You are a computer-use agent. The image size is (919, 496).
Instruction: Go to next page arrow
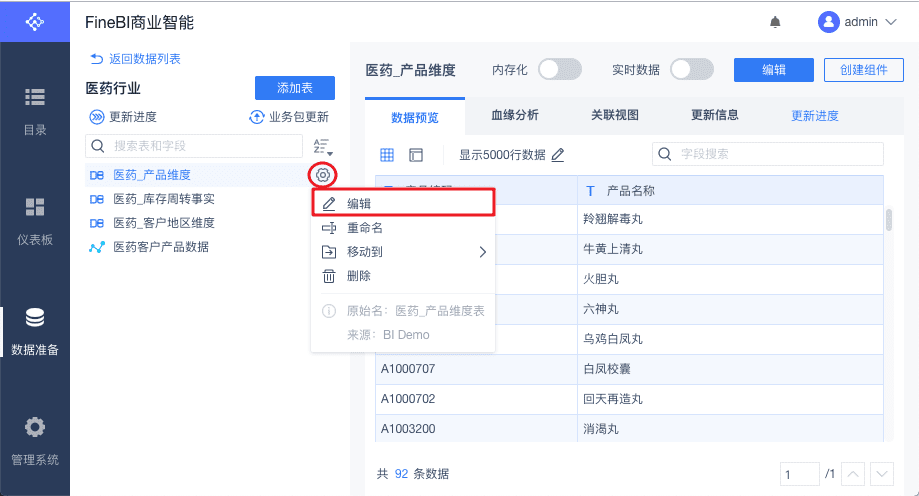(881, 474)
